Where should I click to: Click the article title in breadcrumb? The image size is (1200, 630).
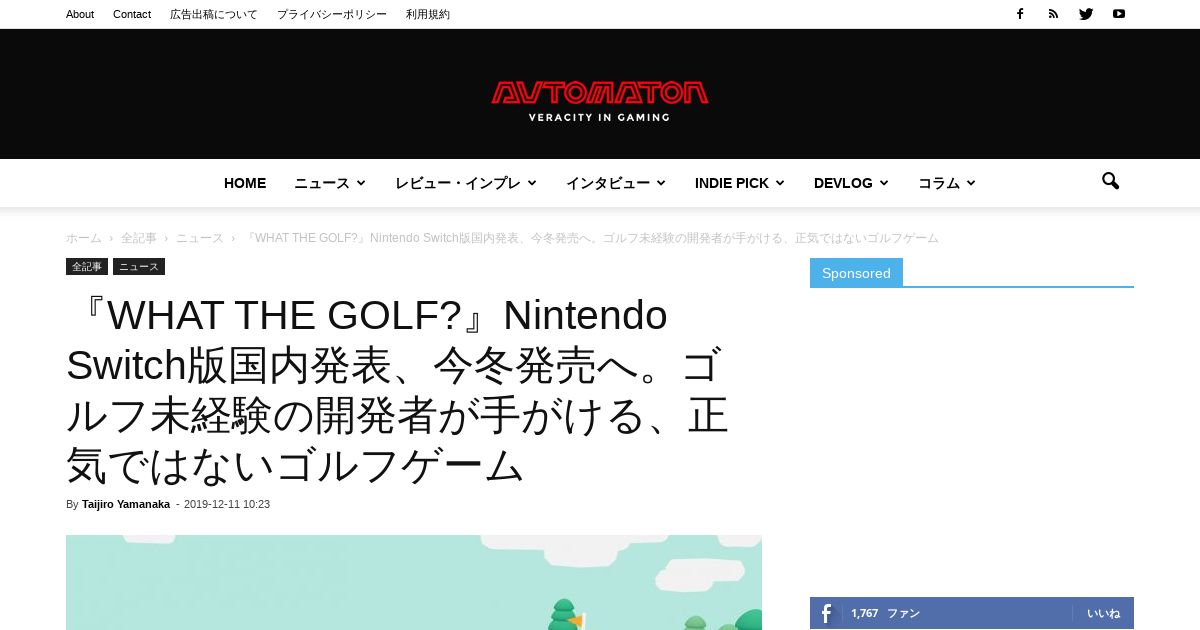click(x=591, y=238)
